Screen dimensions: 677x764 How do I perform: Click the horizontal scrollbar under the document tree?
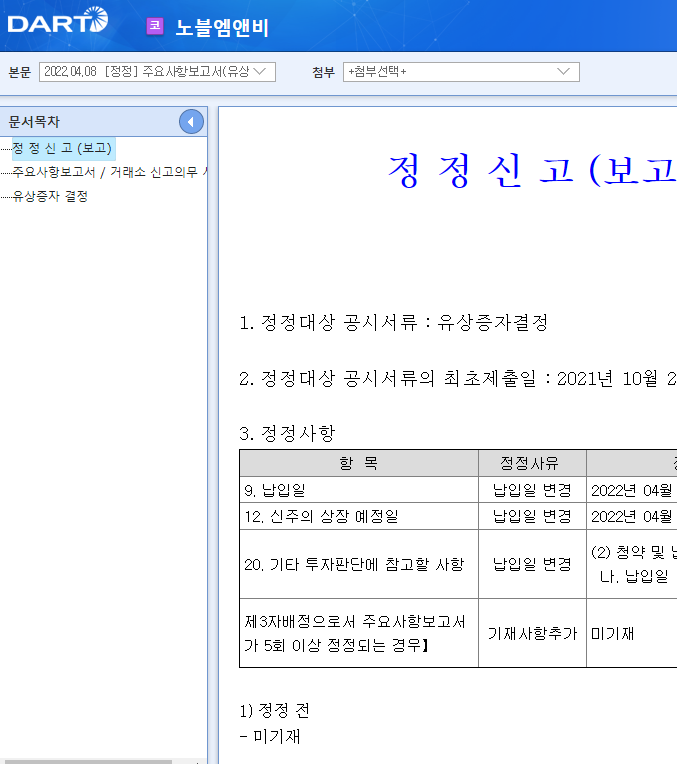[88, 761]
